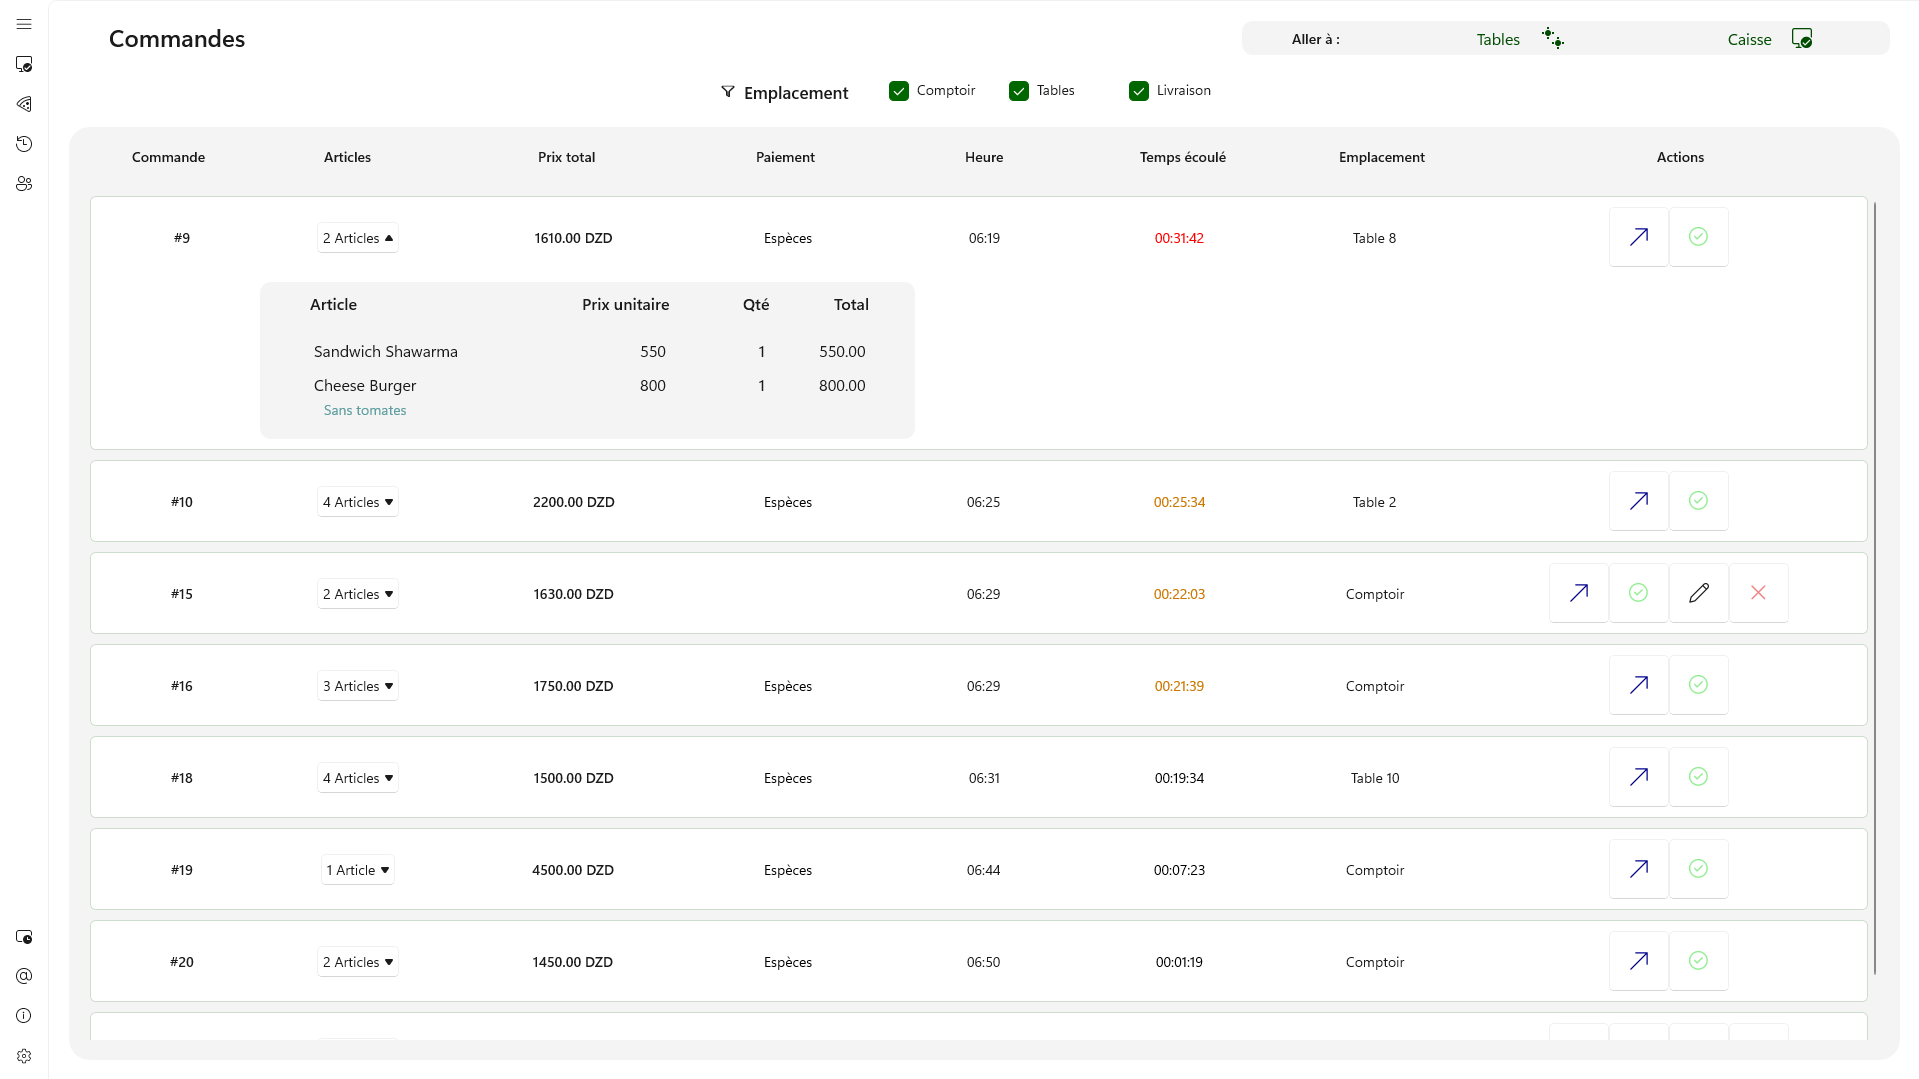The height and width of the screenshot is (1079, 1919).
Task: Click the settings gear in sidebar
Action: pyautogui.click(x=24, y=1056)
